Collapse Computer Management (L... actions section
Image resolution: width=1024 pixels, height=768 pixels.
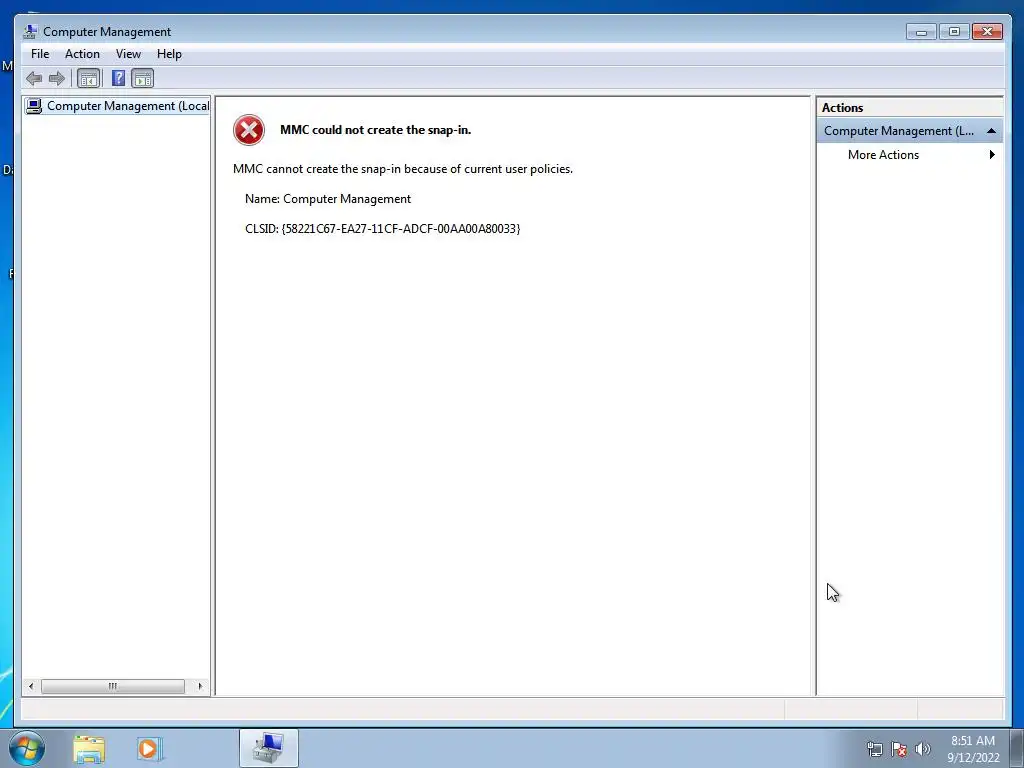(x=991, y=131)
